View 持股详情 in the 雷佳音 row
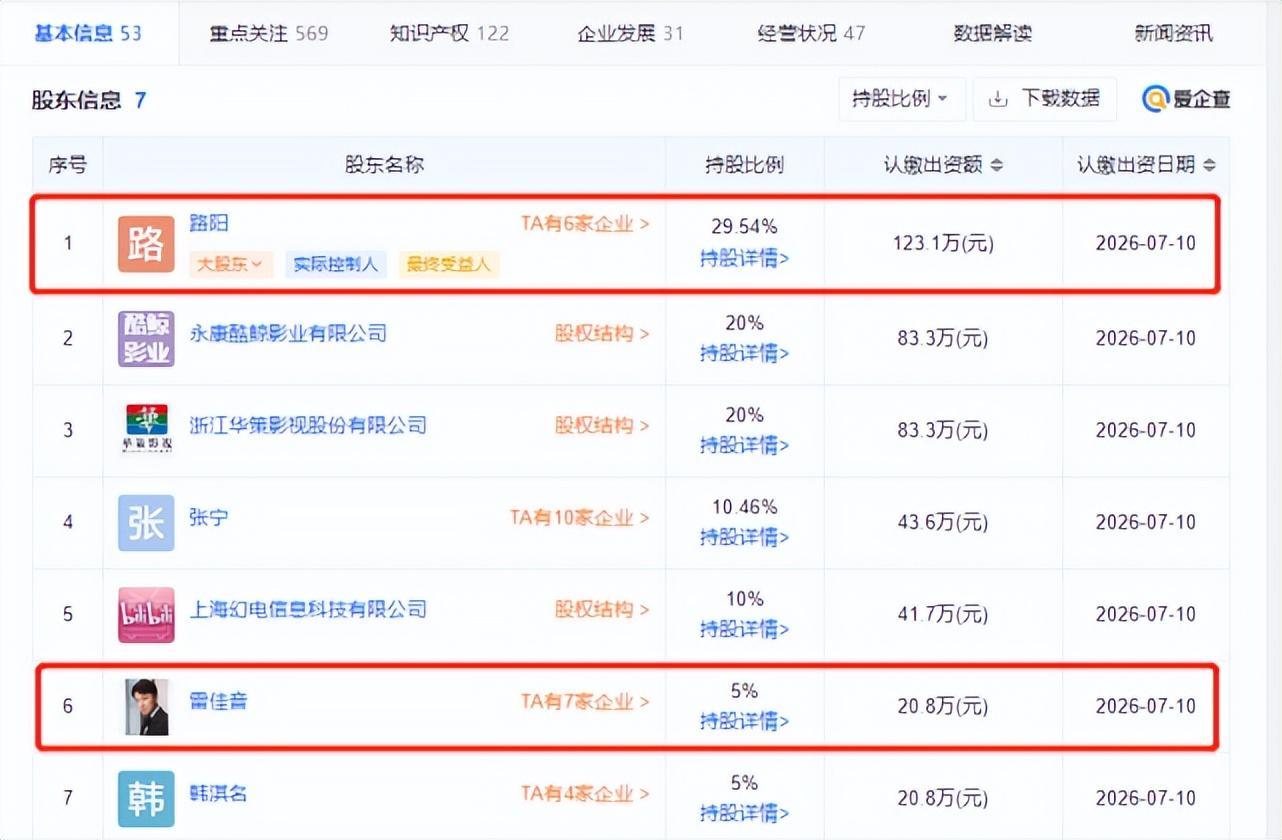 click(x=744, y=721)
